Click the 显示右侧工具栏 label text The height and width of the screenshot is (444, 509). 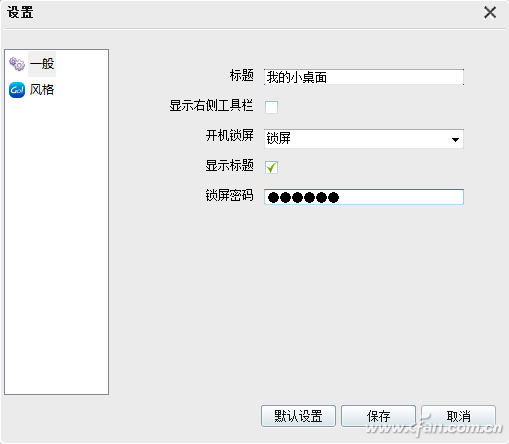click(x=211, y=106)
